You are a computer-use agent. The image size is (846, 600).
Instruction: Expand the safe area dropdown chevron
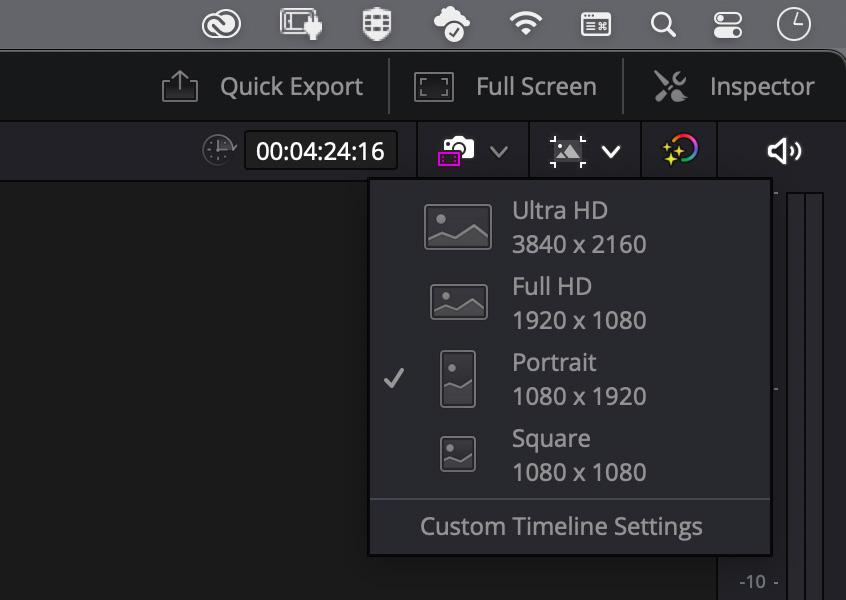(499, 152)
